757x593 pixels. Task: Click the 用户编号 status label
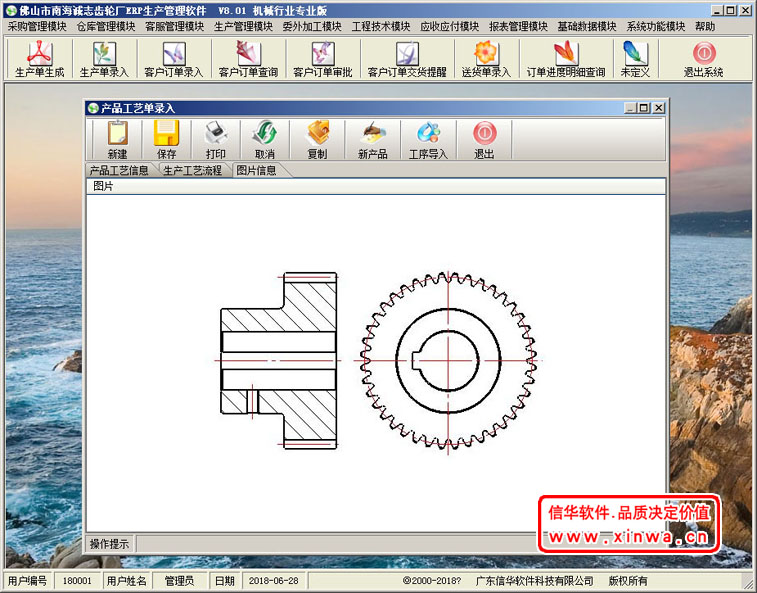click(x=28, y=581)
